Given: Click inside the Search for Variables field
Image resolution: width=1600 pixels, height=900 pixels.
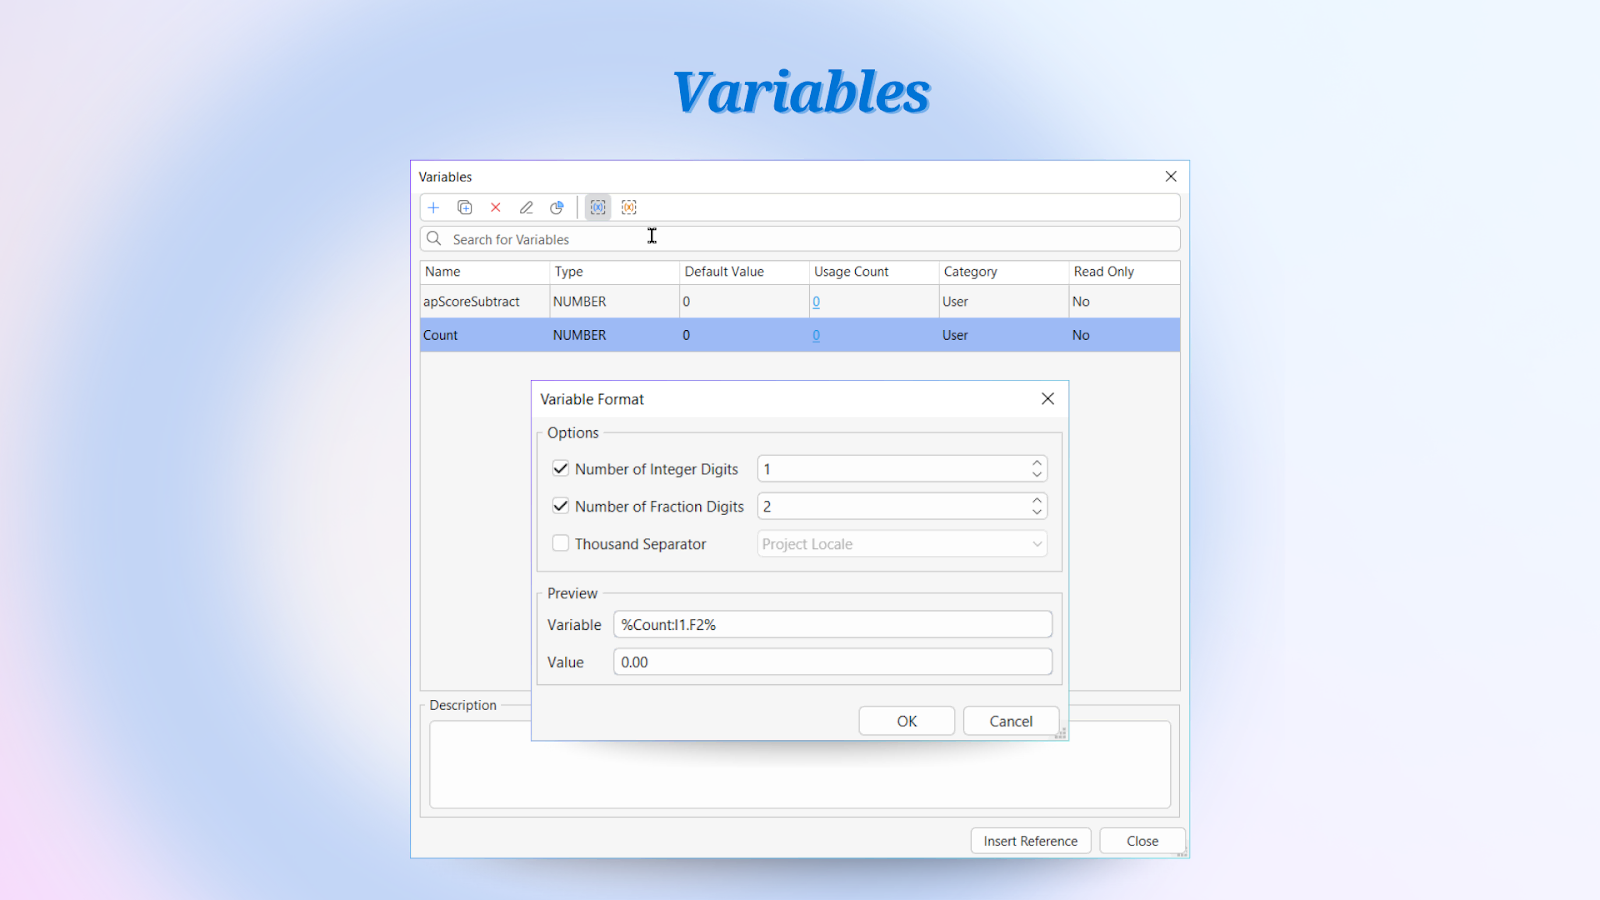Looking at the screenshot, I should click(x=600, y=238).
